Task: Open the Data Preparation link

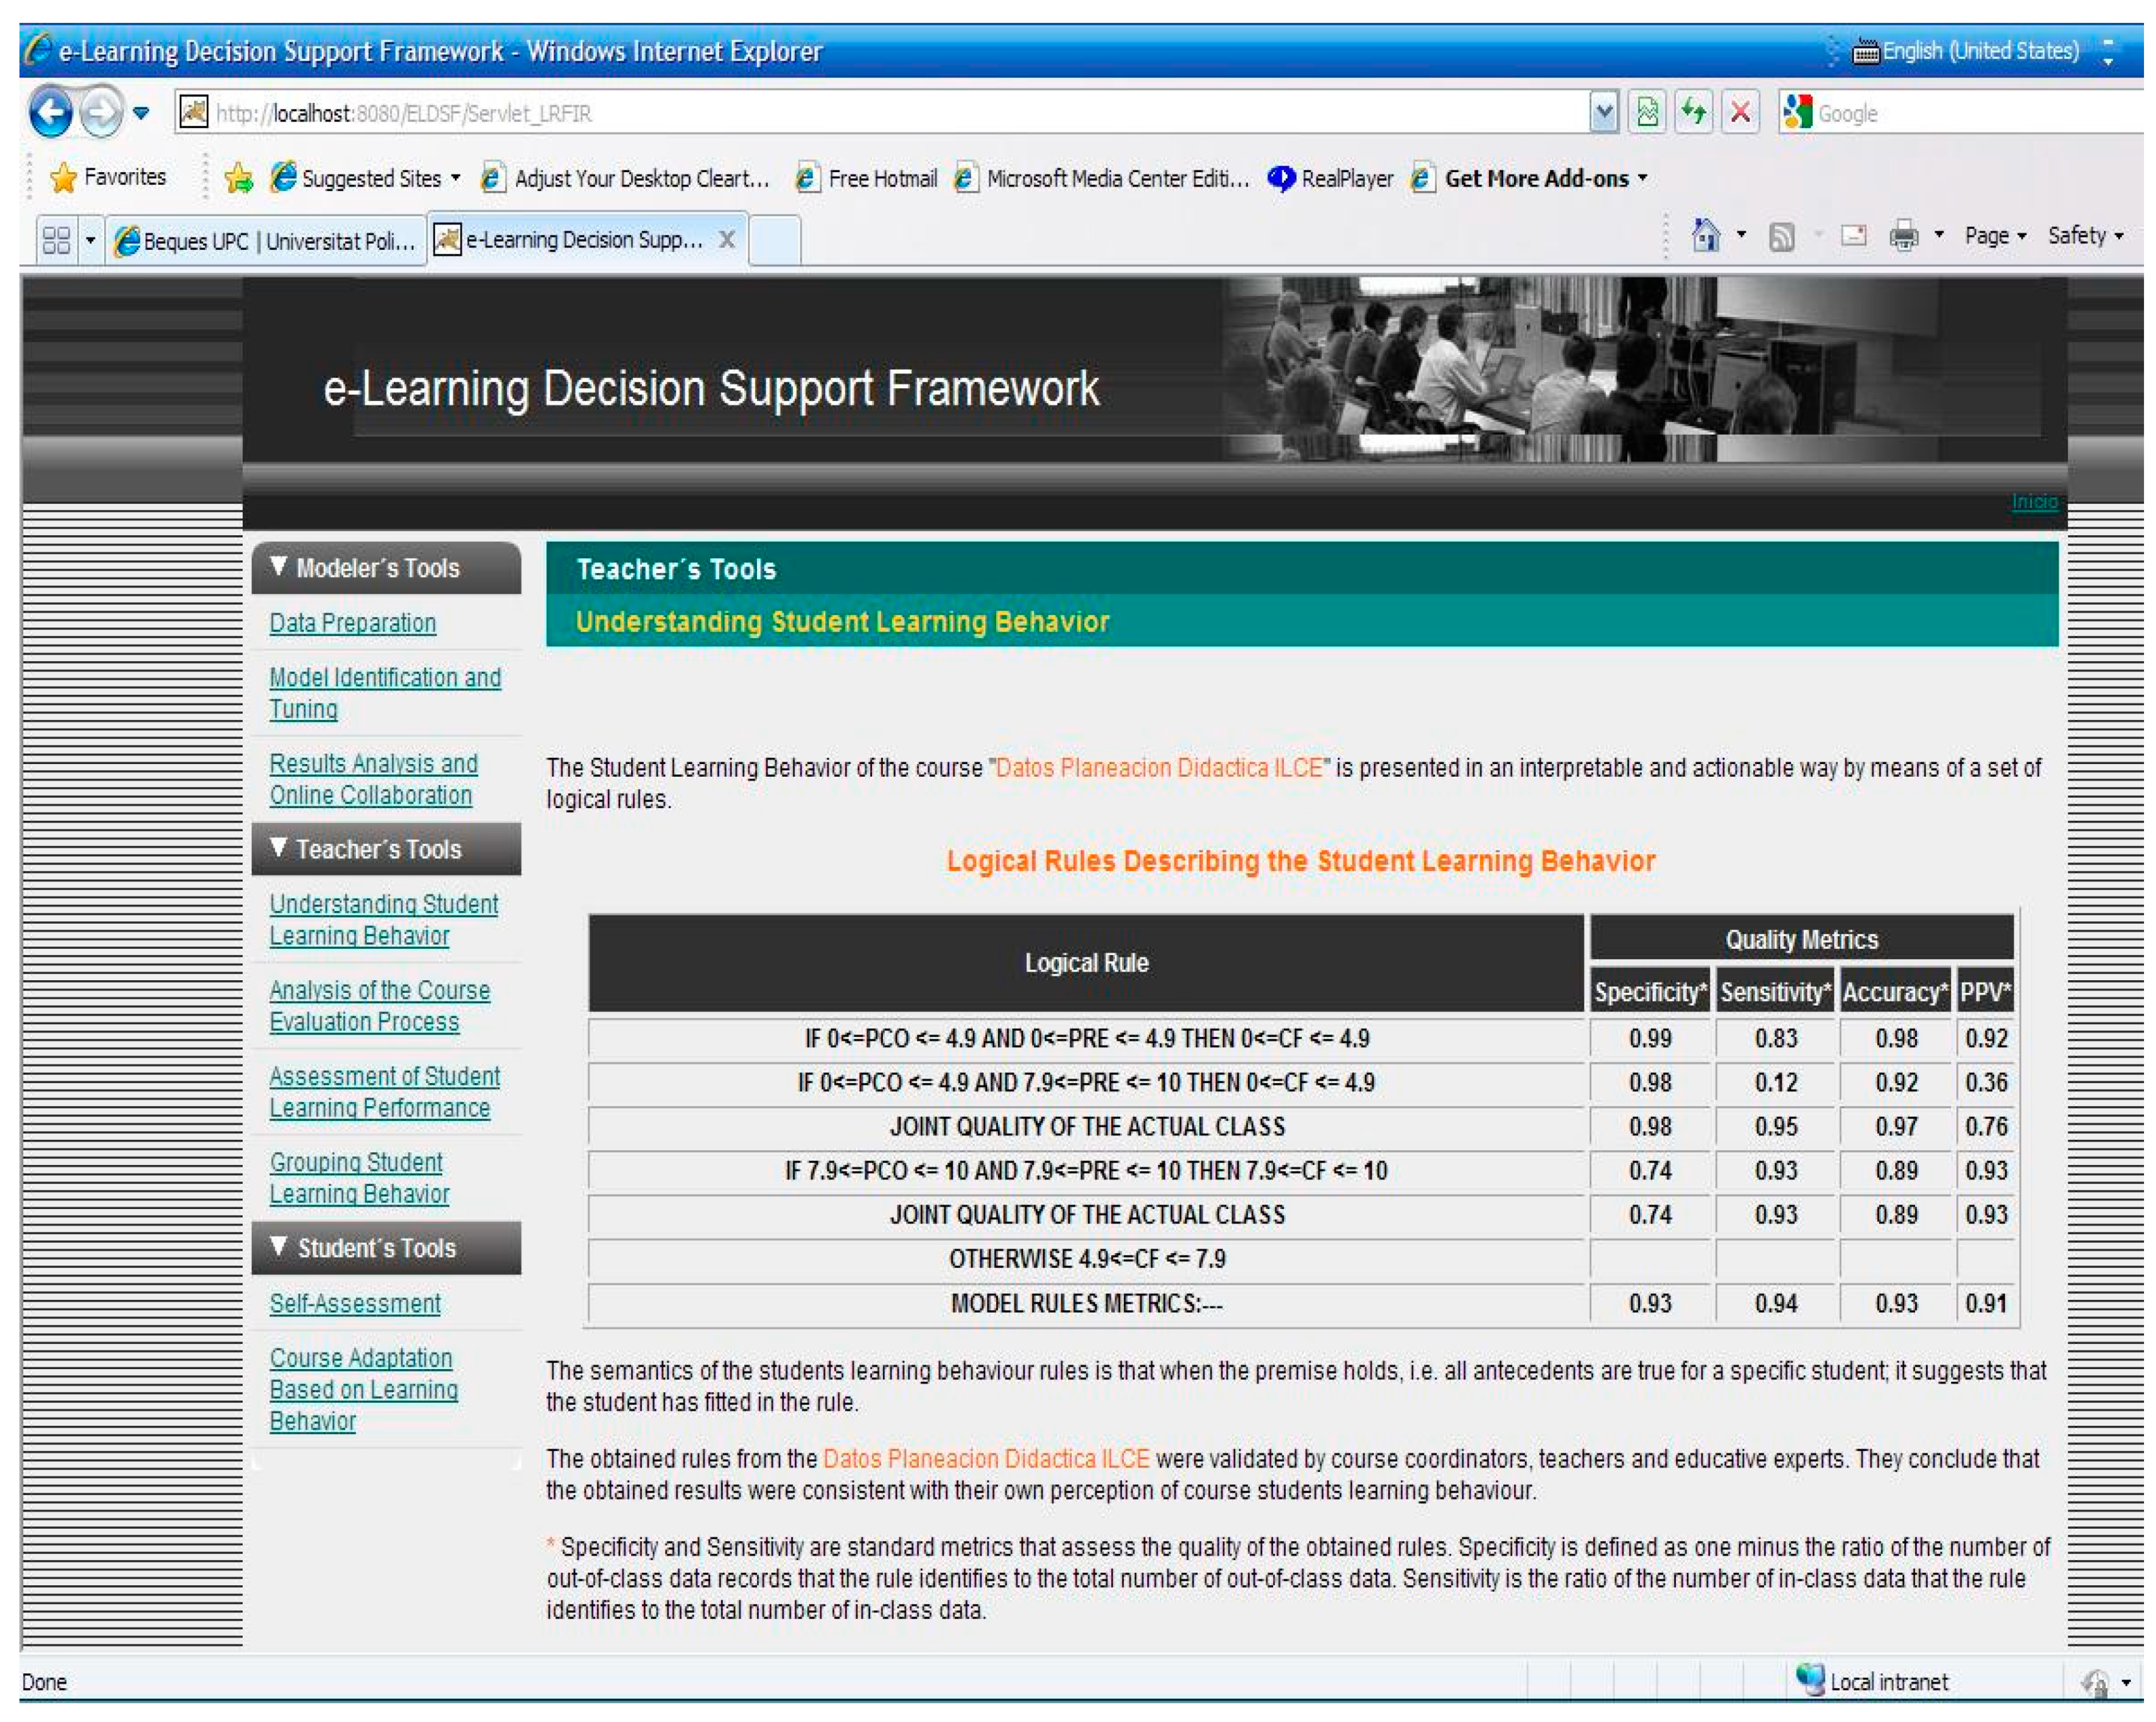Action: (x=352, y=622)
